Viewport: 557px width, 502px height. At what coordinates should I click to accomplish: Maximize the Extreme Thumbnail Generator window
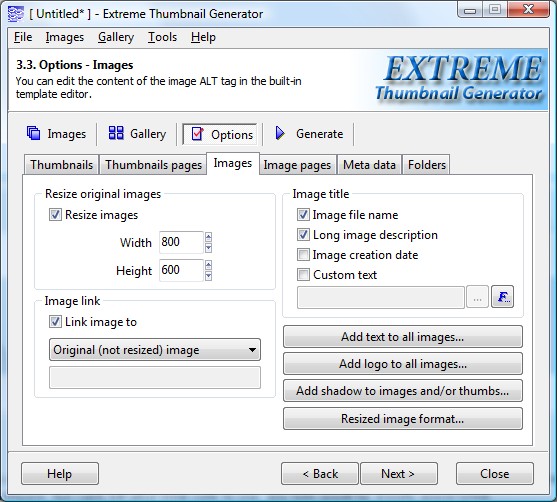[495, 10]
